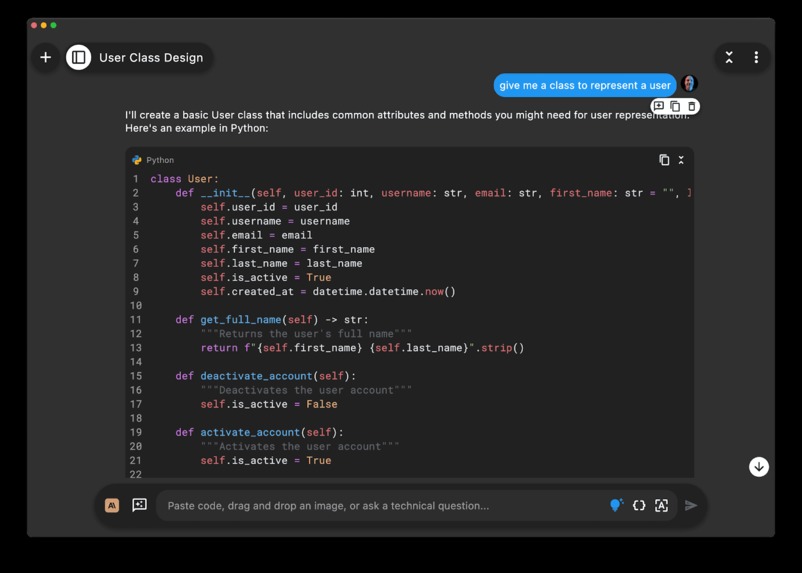Click the new-chat-from-message bubble icon
Viewport: 802px width, 573px height.
[659, 106]
